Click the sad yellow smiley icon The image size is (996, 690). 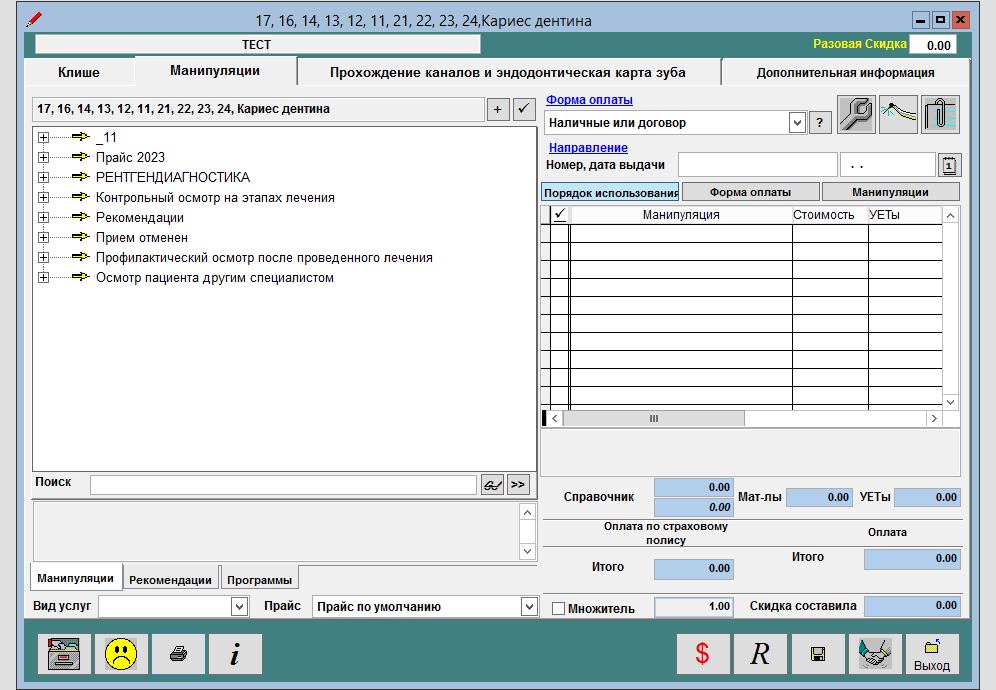pos(122,655)
